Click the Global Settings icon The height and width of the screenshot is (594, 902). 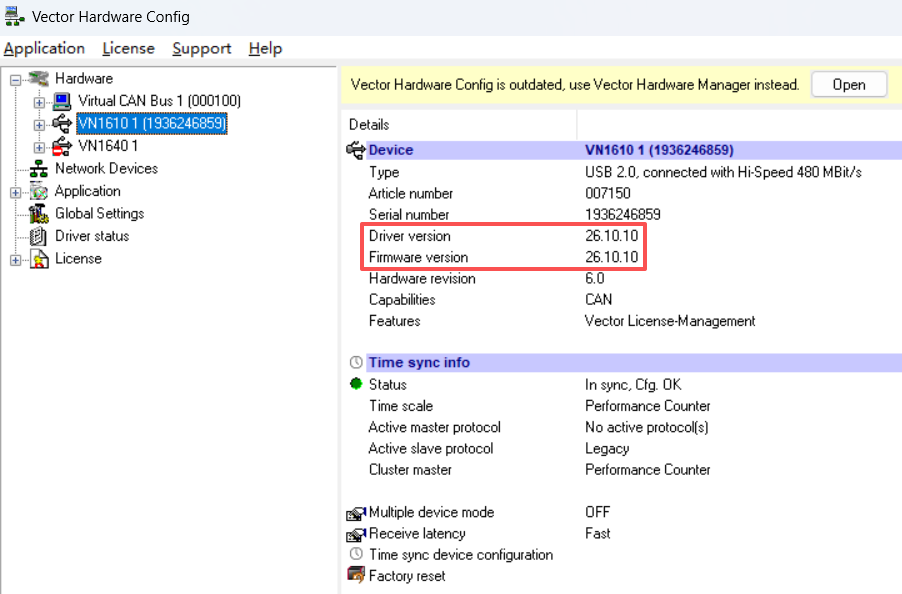(39, 213)
